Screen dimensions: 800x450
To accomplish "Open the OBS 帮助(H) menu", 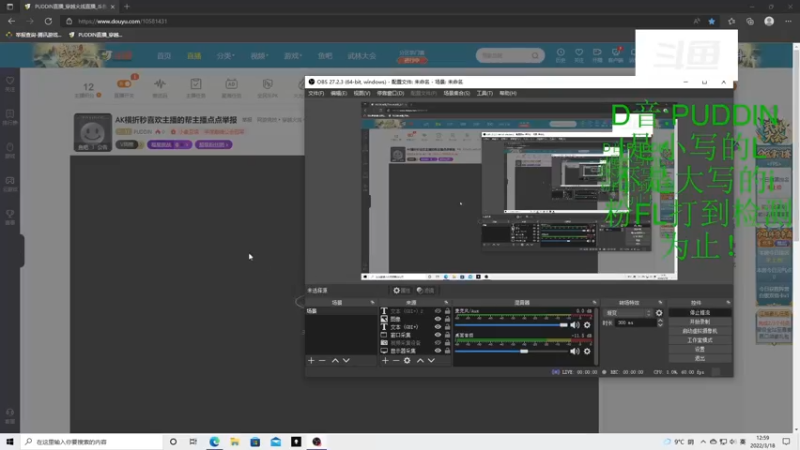I will click(508, 93).
